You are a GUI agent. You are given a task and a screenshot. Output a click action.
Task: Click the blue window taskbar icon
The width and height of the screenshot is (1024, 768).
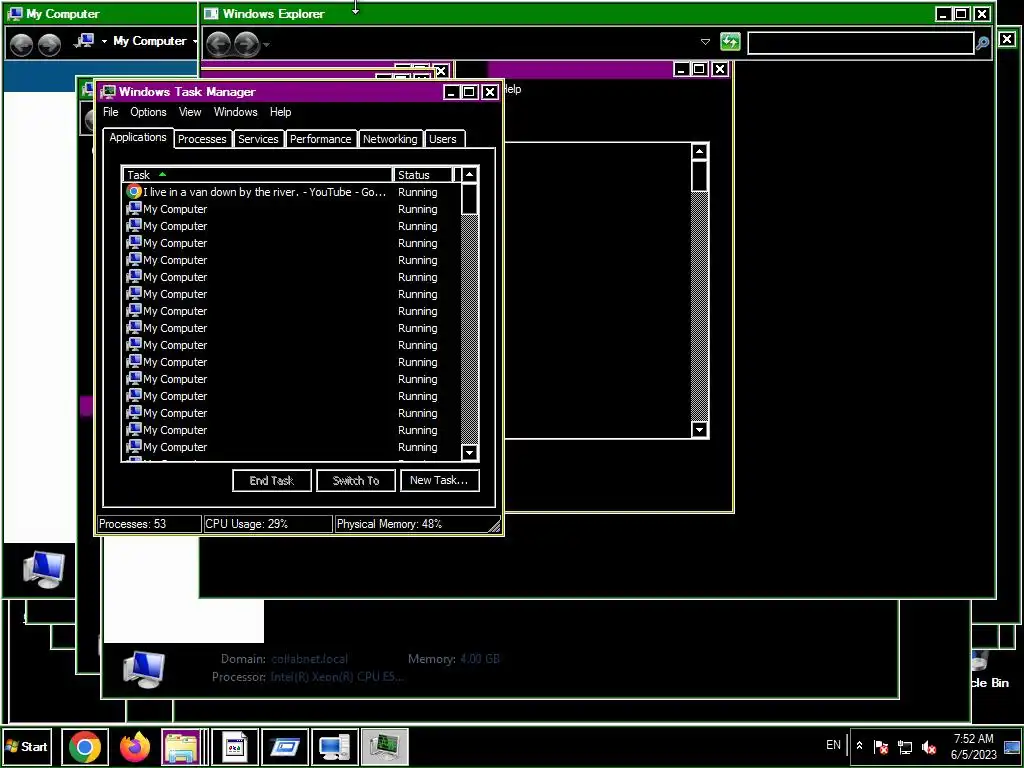285,746
